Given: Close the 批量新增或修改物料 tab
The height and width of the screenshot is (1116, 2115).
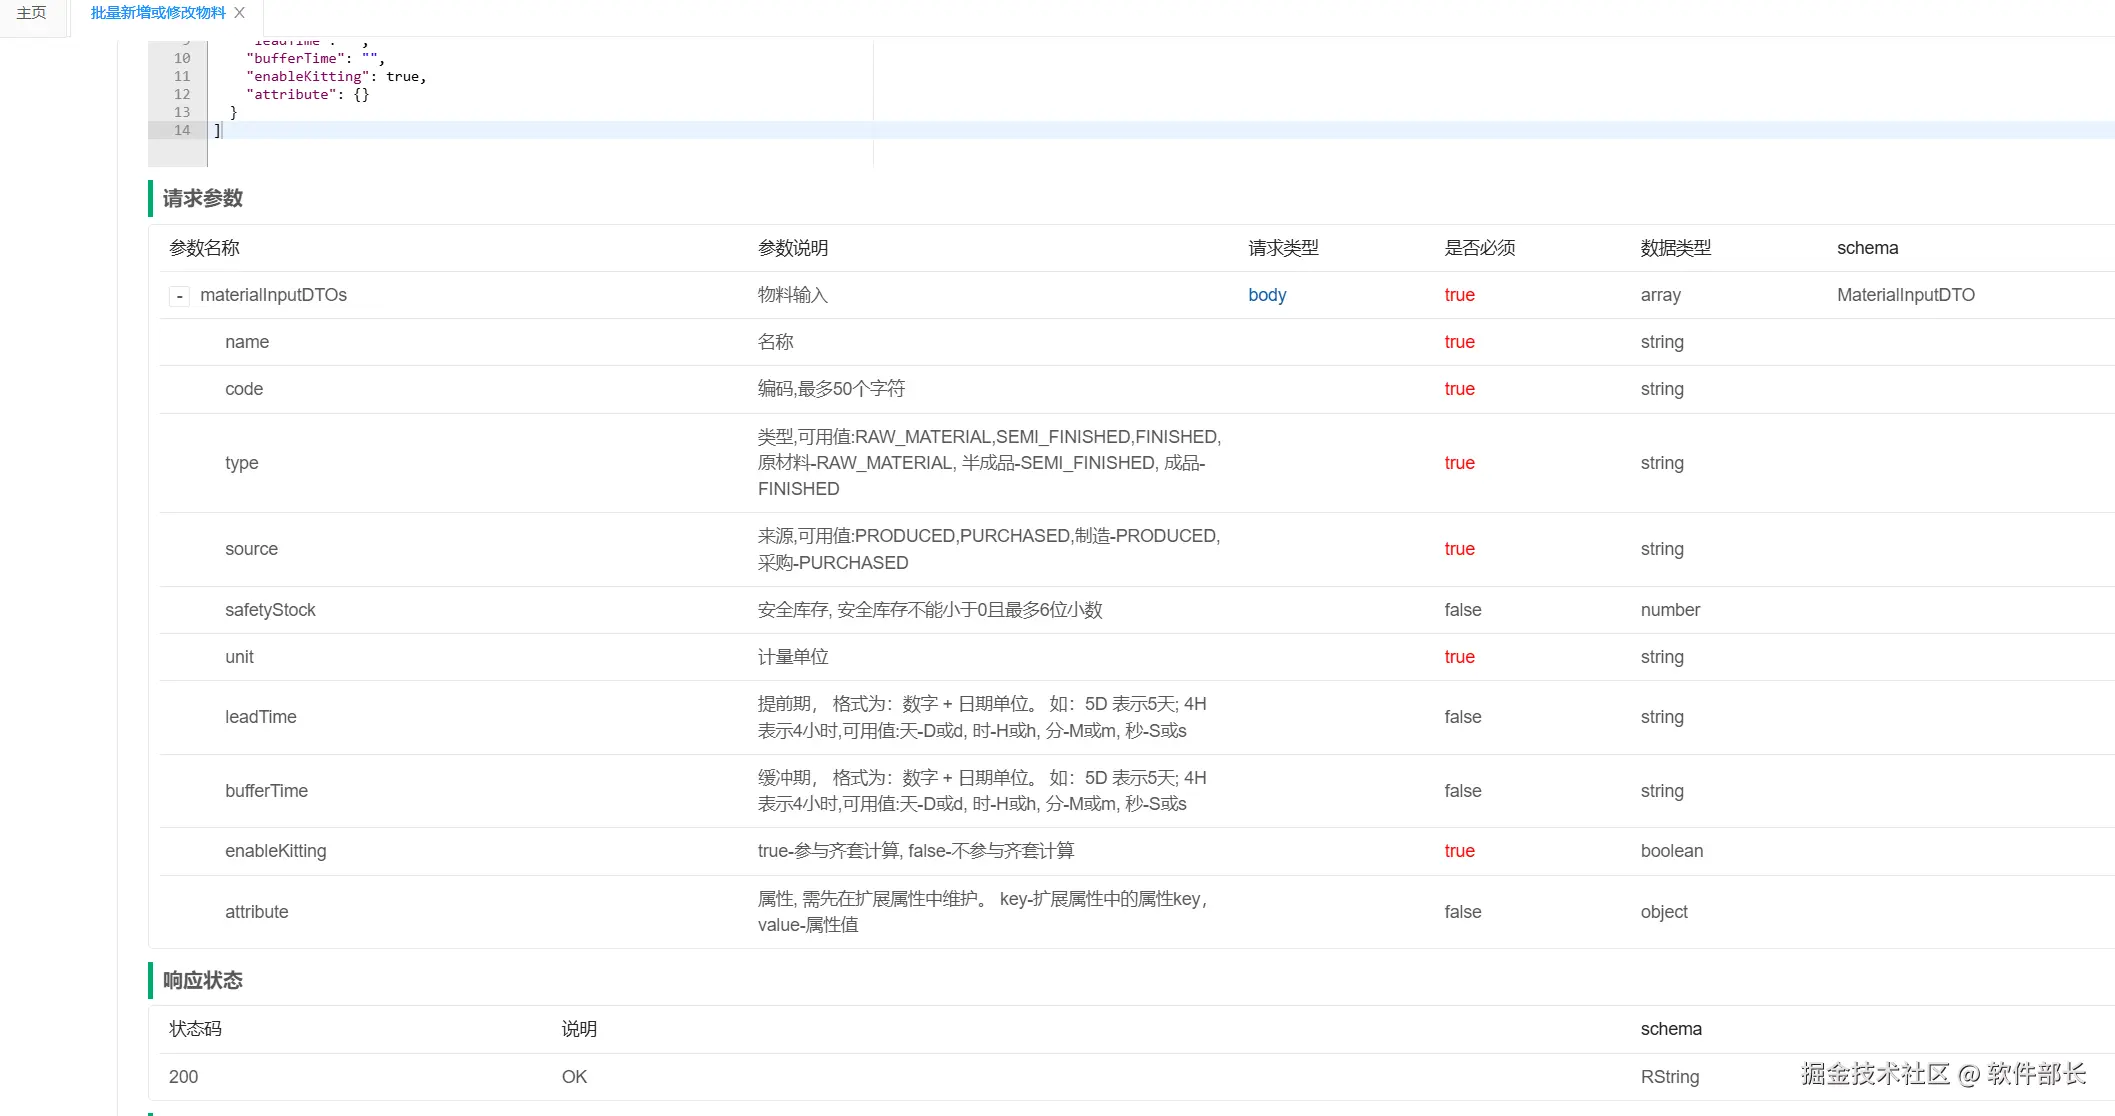Looking at the screenshot, I should click(x=240, y=13).
